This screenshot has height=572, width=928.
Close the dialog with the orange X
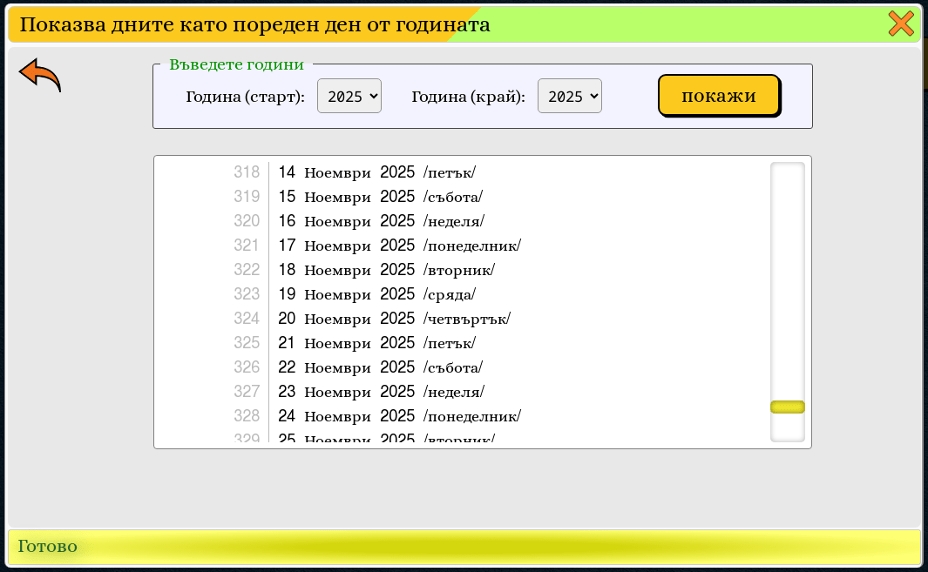pyautogui.click(x=901, y=24)
